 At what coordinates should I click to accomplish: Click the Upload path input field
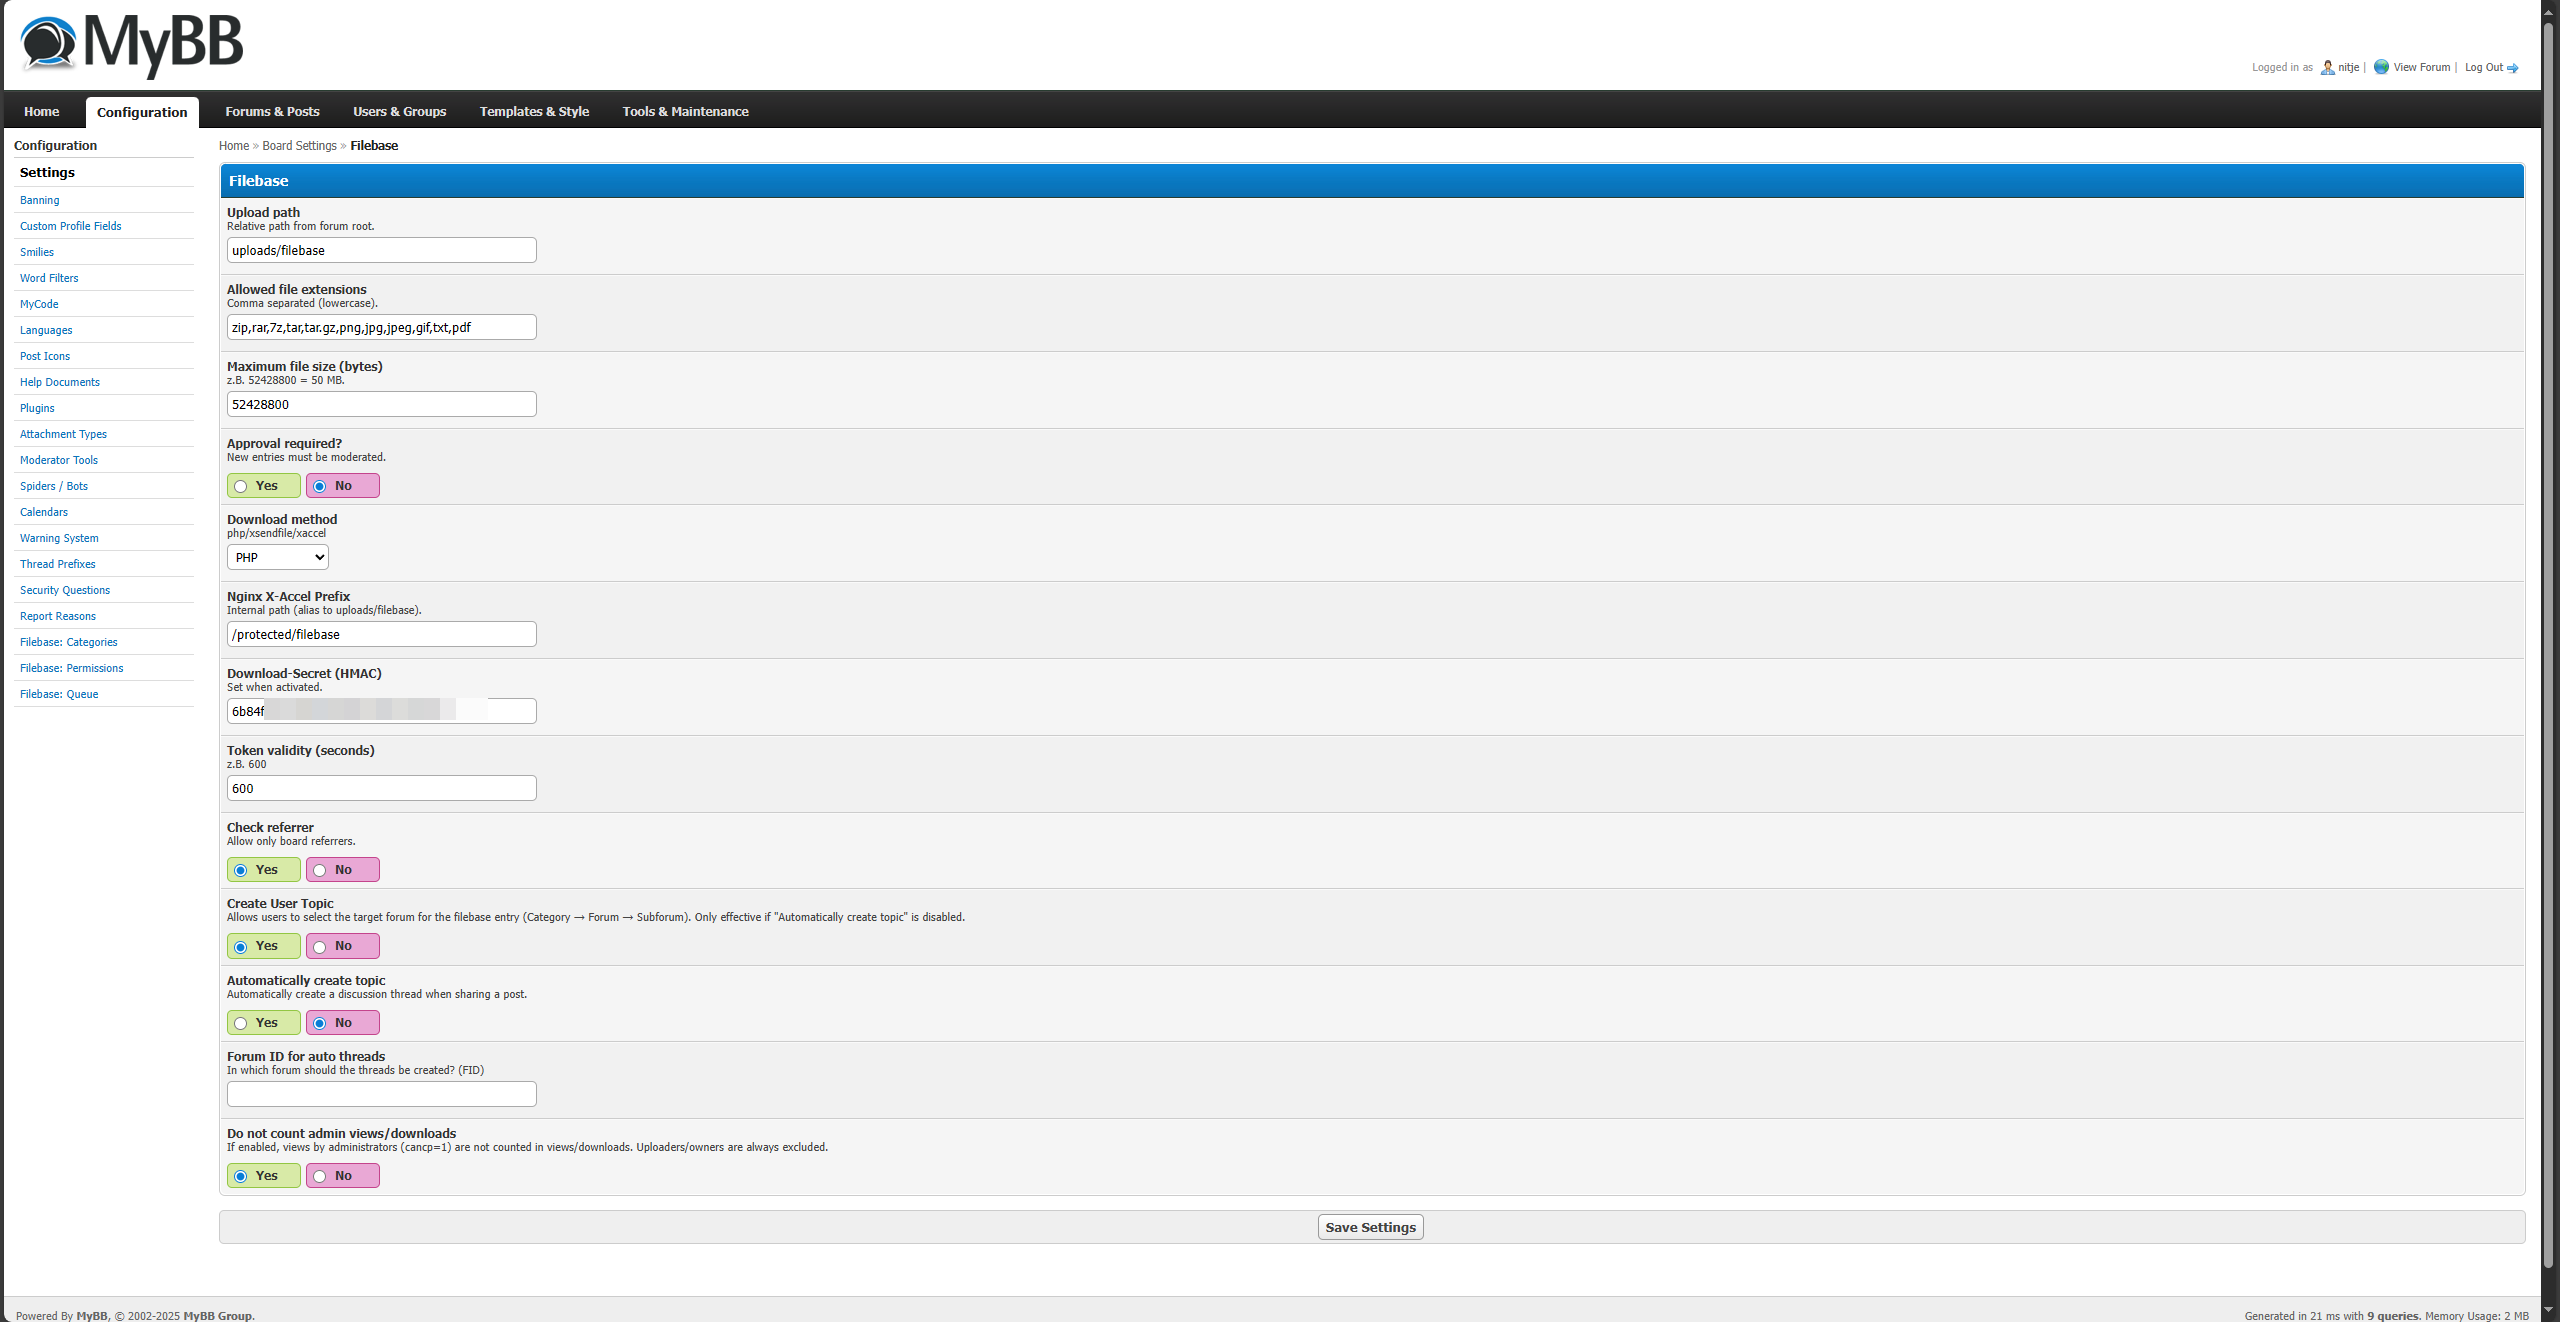[381, 250]
